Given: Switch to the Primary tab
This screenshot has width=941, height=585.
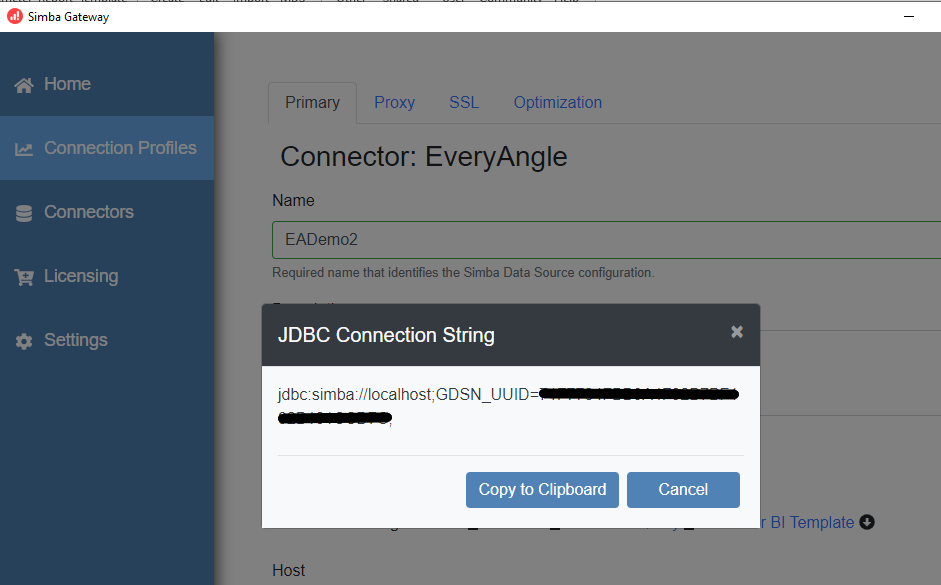Looking at the screenshot, I should point(312,102).
